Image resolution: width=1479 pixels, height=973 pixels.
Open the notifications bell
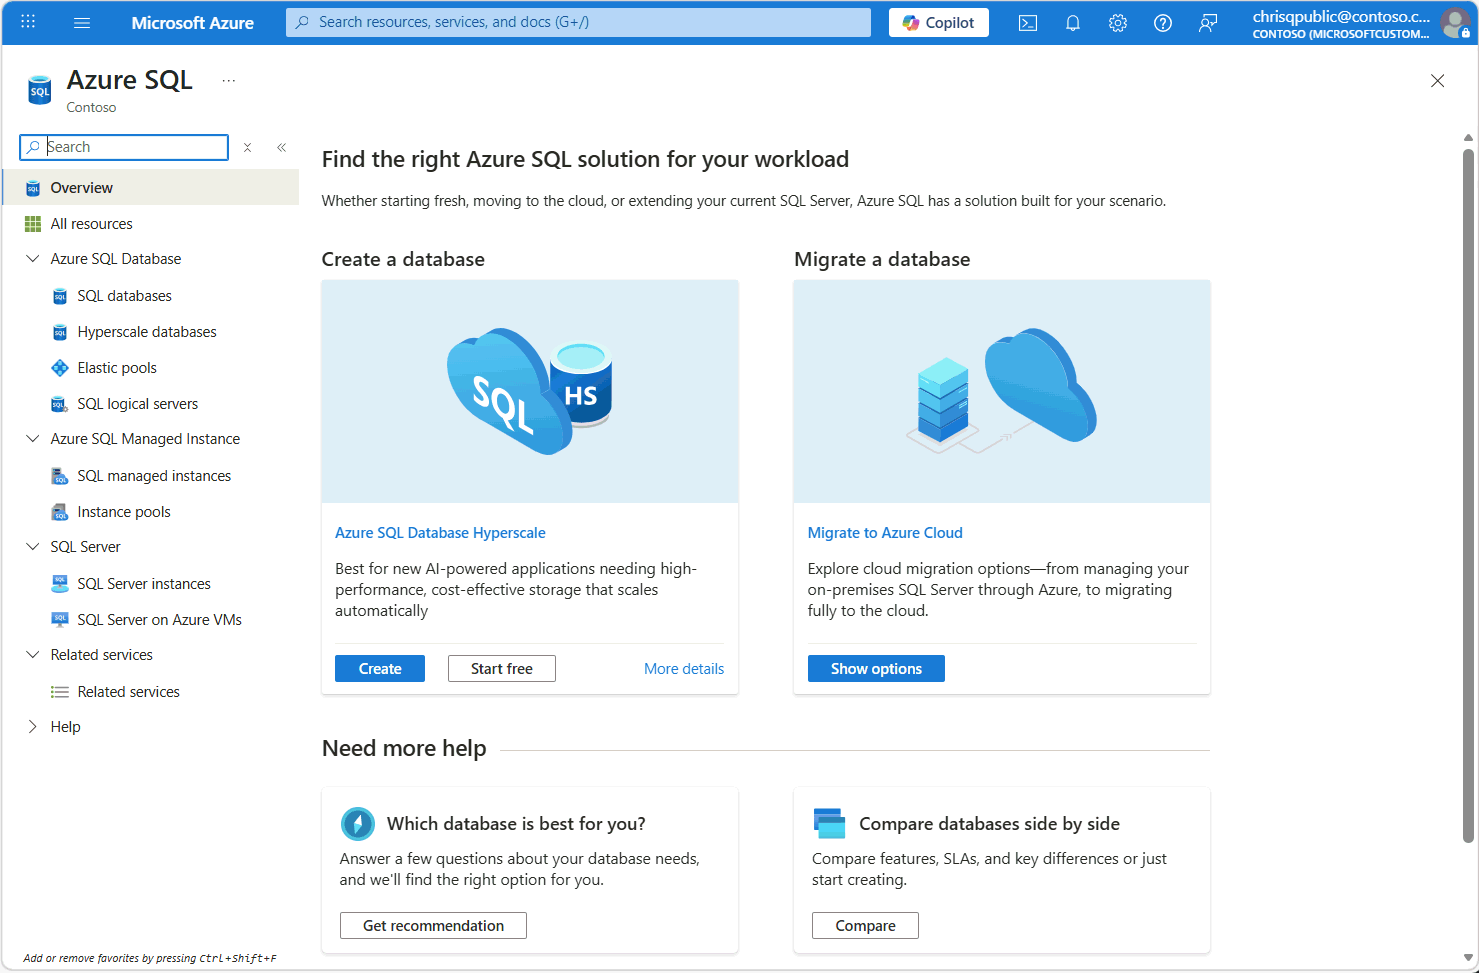[1073, 23]
